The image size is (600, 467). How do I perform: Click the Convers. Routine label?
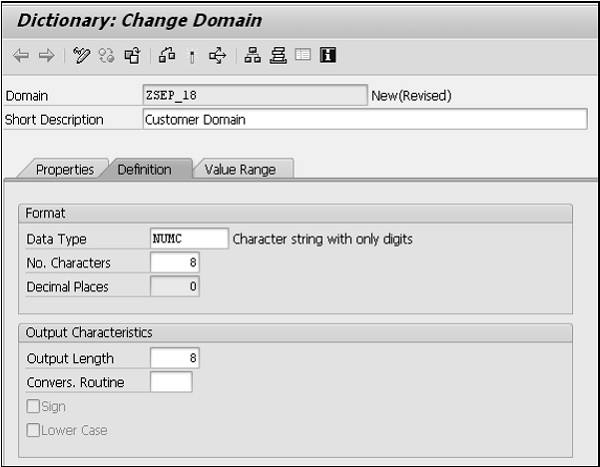tap(75, 382)
